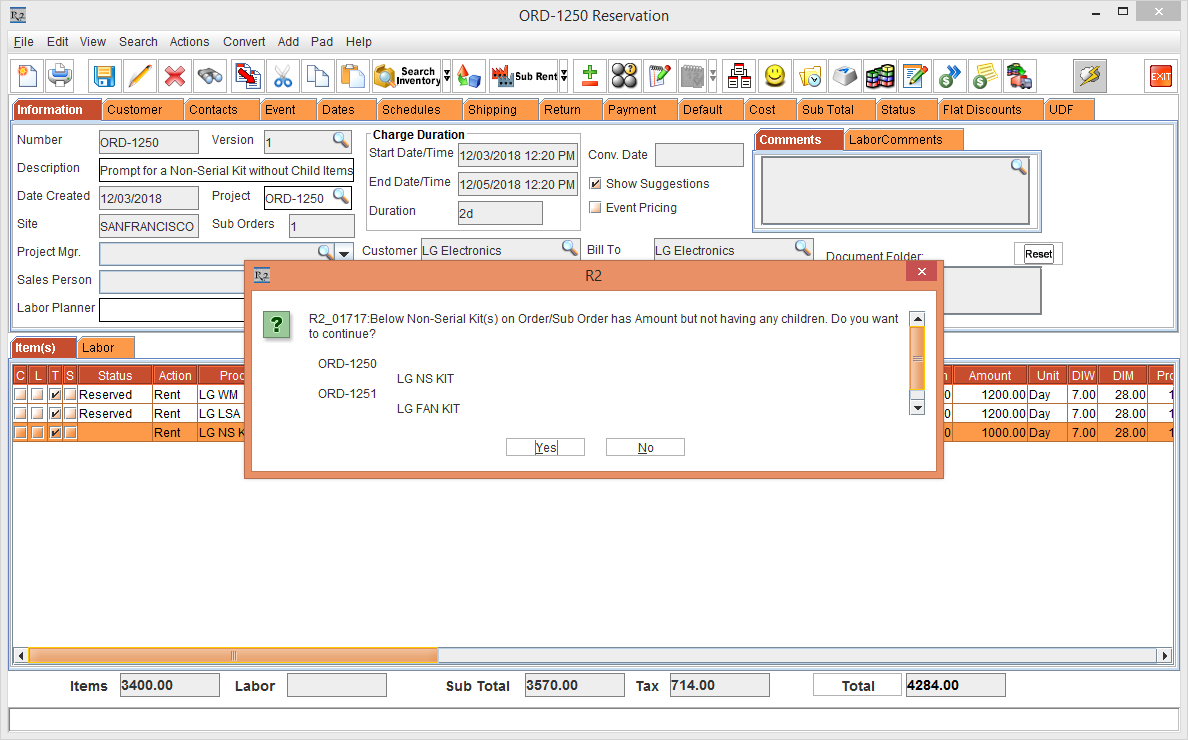1188x740 pixels.
Task: Click the pencil edit icon
Action: 139,76
